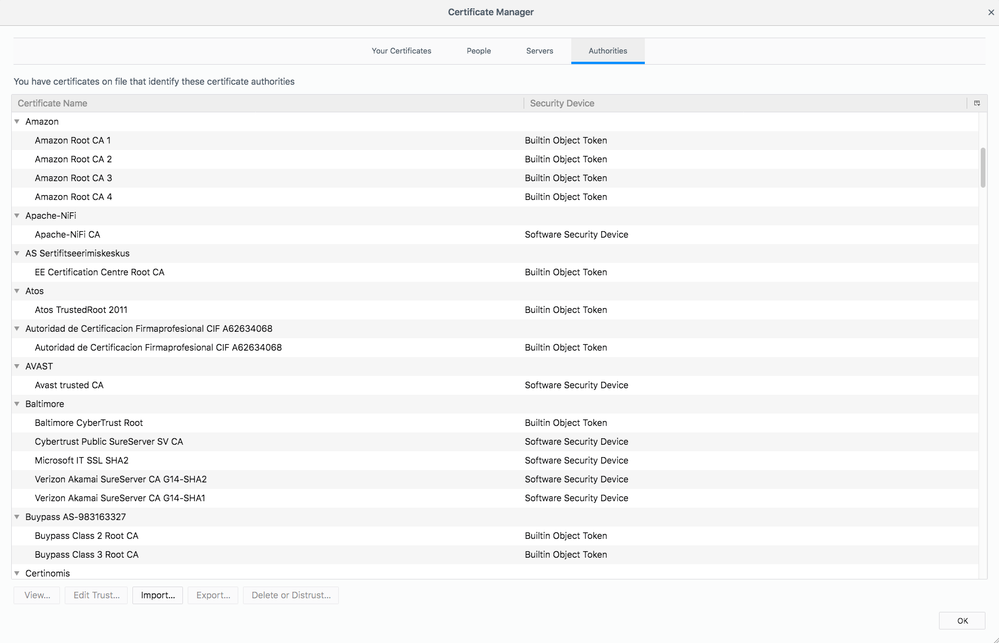Switch to the People tab

pos(478,51)
